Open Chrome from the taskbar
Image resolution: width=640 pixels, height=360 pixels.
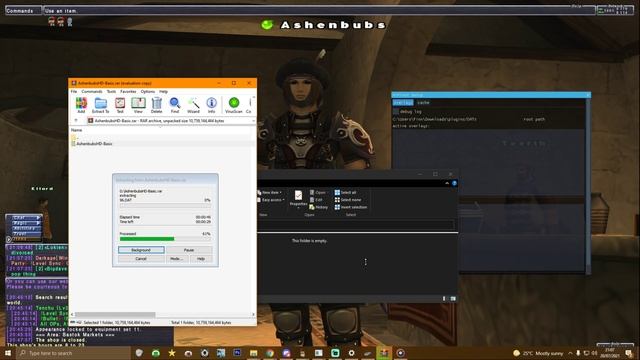tap(270, 353)
